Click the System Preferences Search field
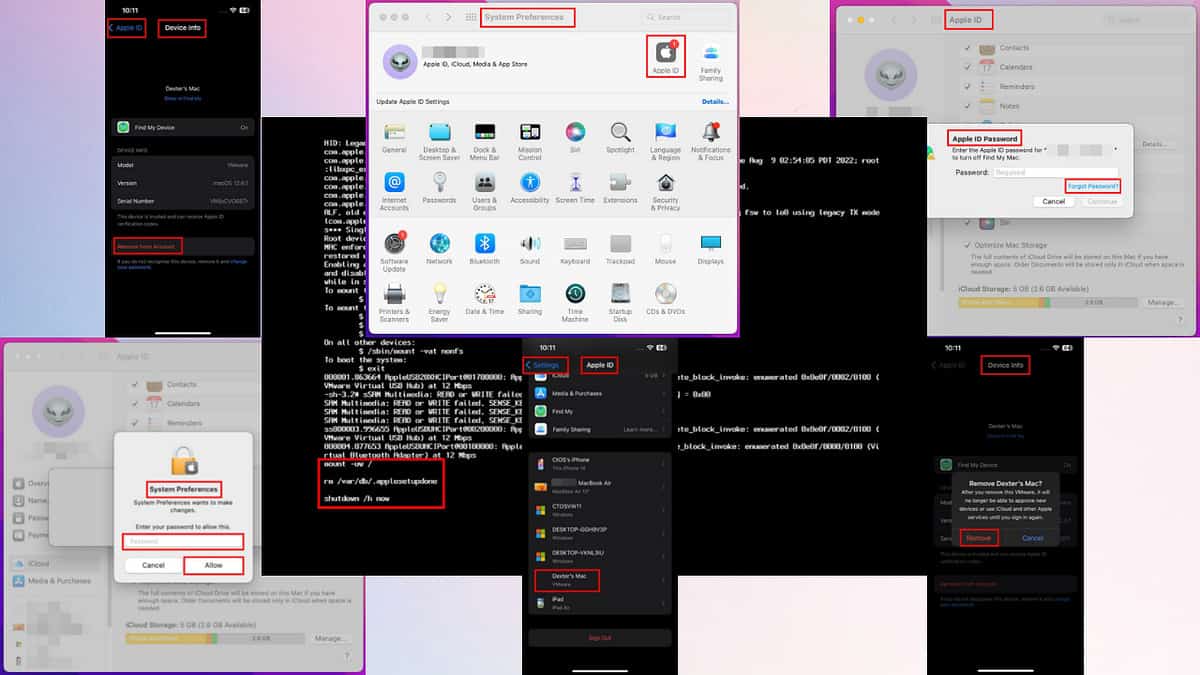 tap(687, 17)
